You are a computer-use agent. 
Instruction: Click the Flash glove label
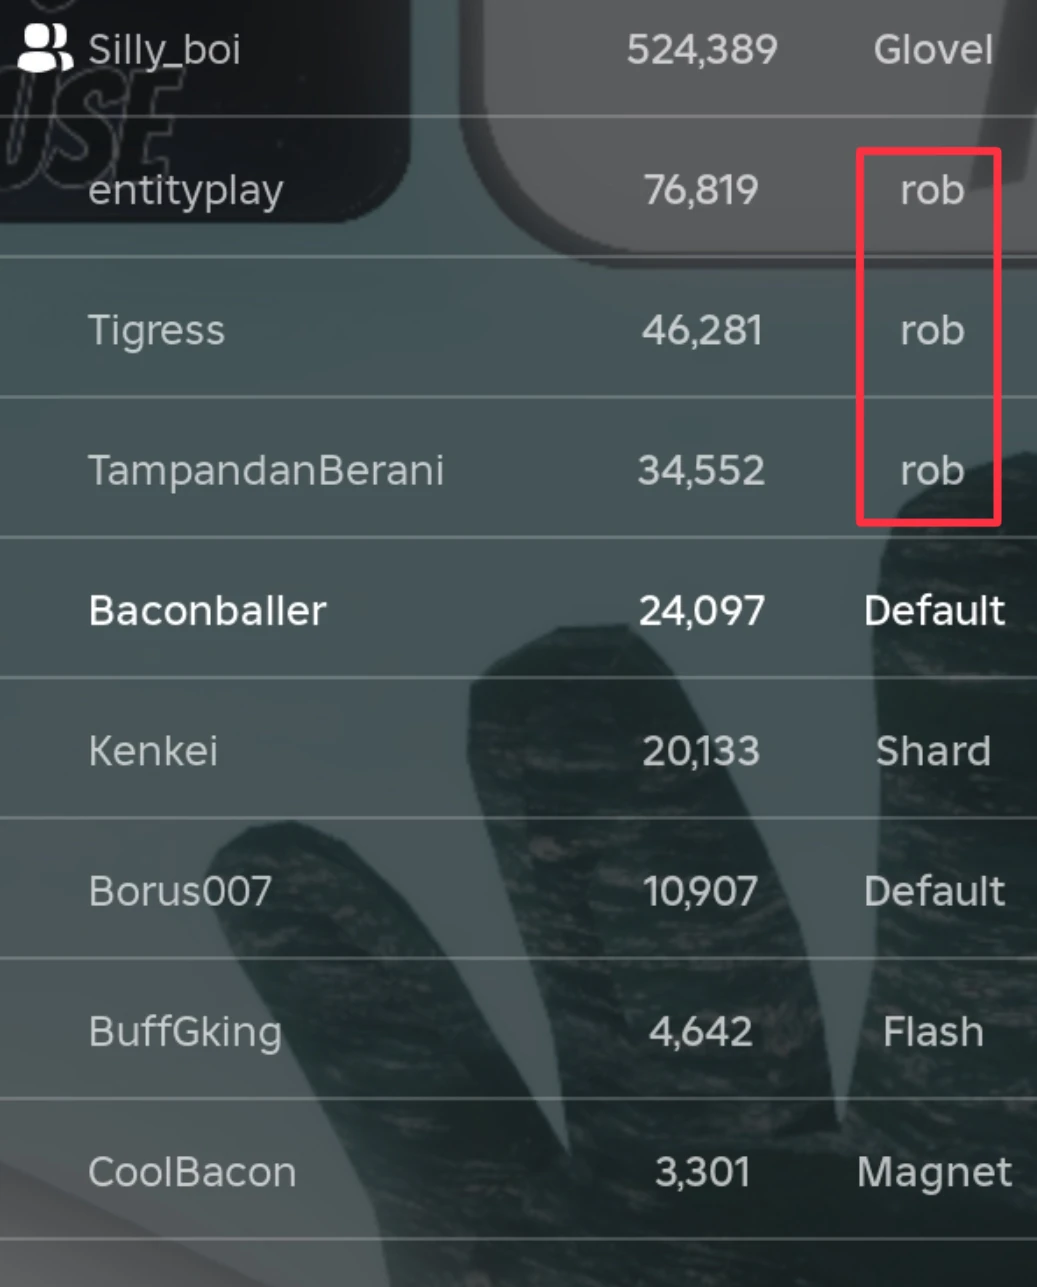[933, 1031]
